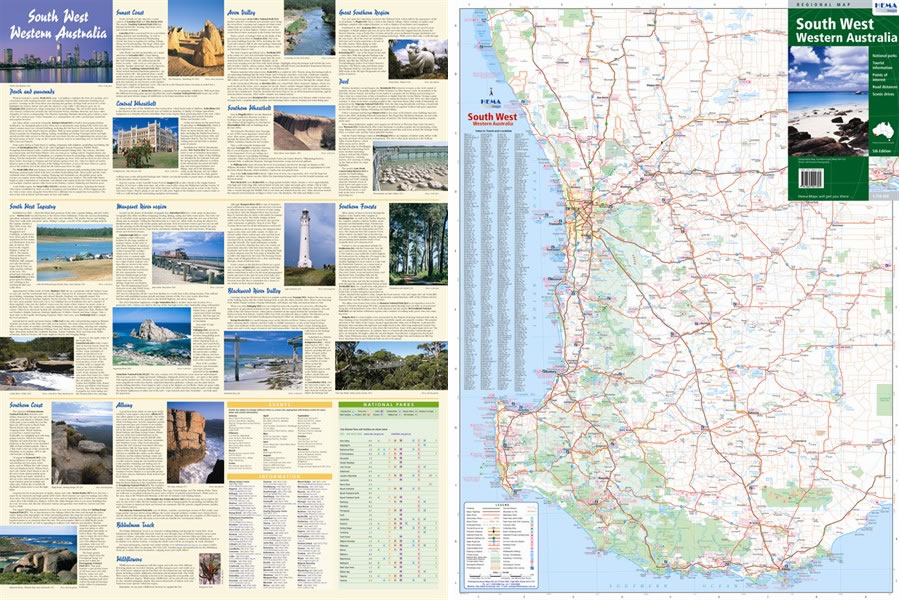The width and height of the screenshot is (899, 600).
Task: Click the 'Great Southern Region' heading
Action: tap(364, 12)
